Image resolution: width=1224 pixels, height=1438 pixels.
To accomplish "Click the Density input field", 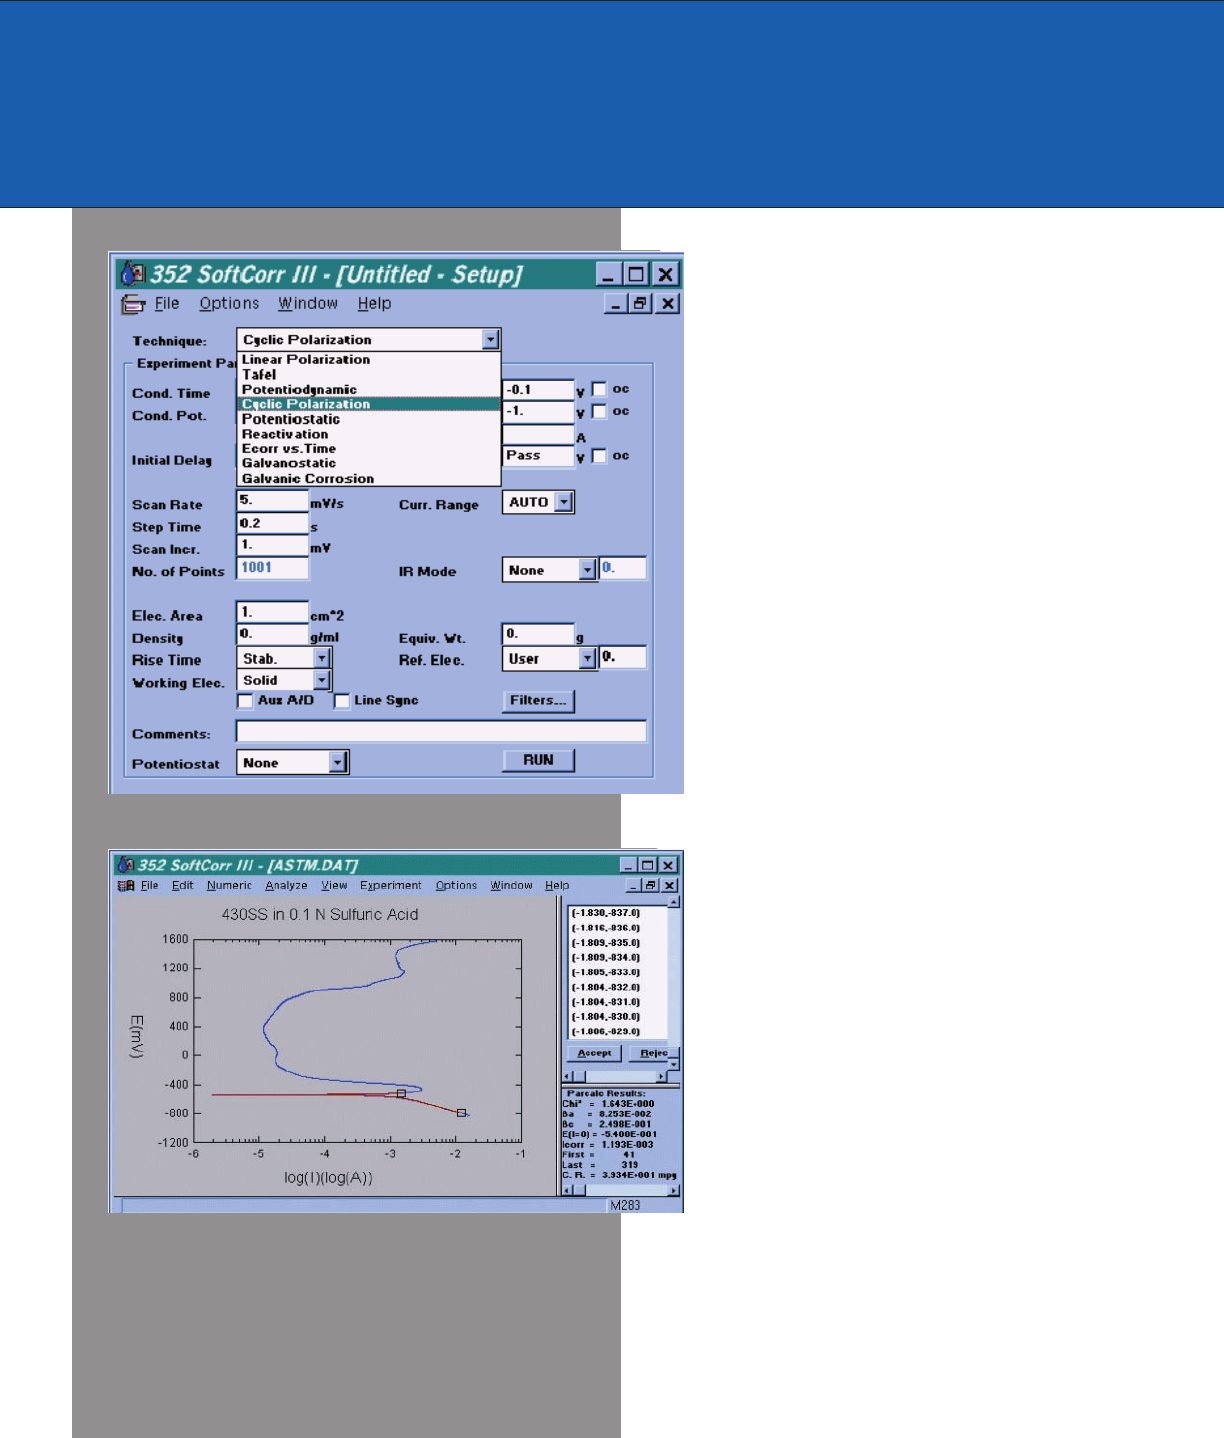I will coord(273,634).
